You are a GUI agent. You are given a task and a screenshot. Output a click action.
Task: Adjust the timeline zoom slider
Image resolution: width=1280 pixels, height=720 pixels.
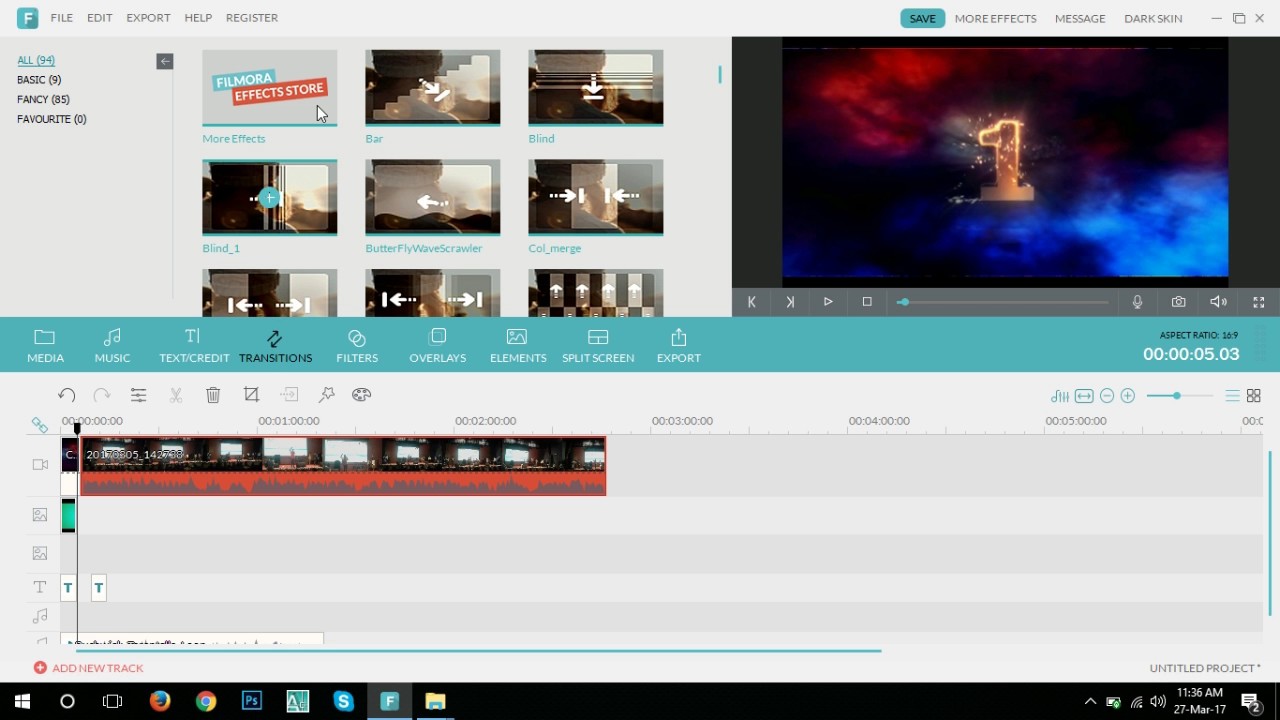click(1178, 396)
